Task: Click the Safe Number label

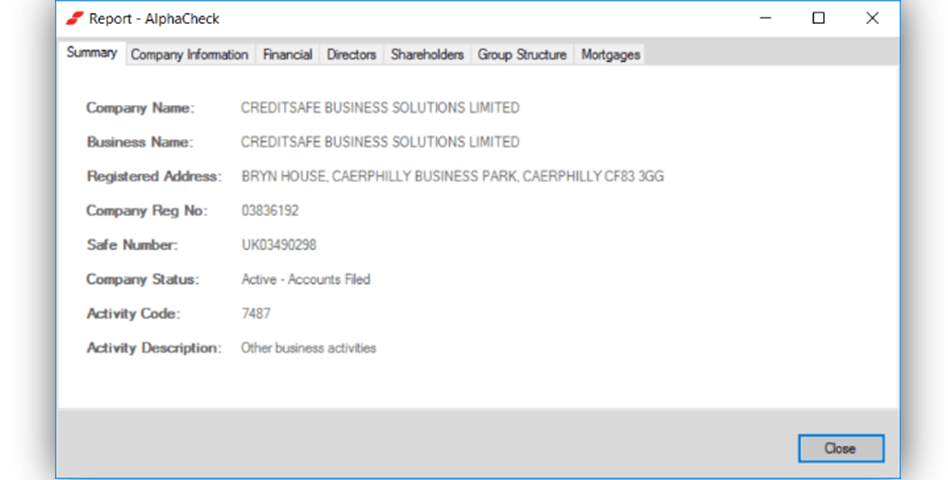Action: tap(132, 245)
